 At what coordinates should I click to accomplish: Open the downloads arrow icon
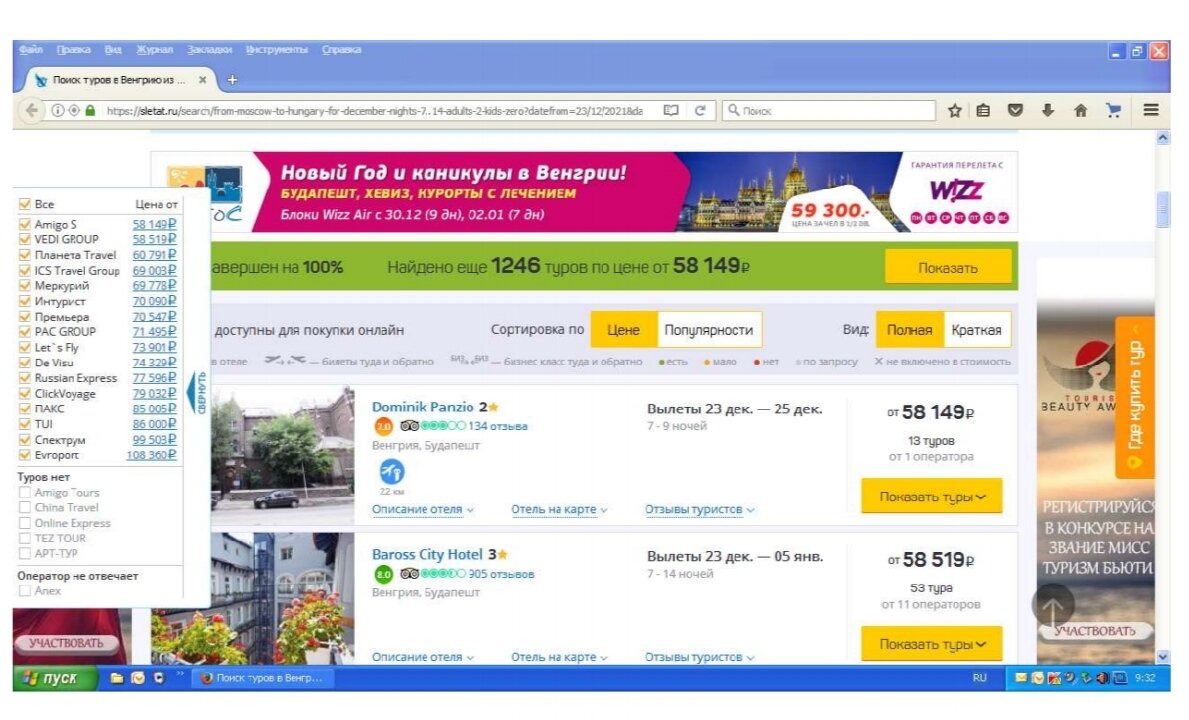click(1048, 111)
